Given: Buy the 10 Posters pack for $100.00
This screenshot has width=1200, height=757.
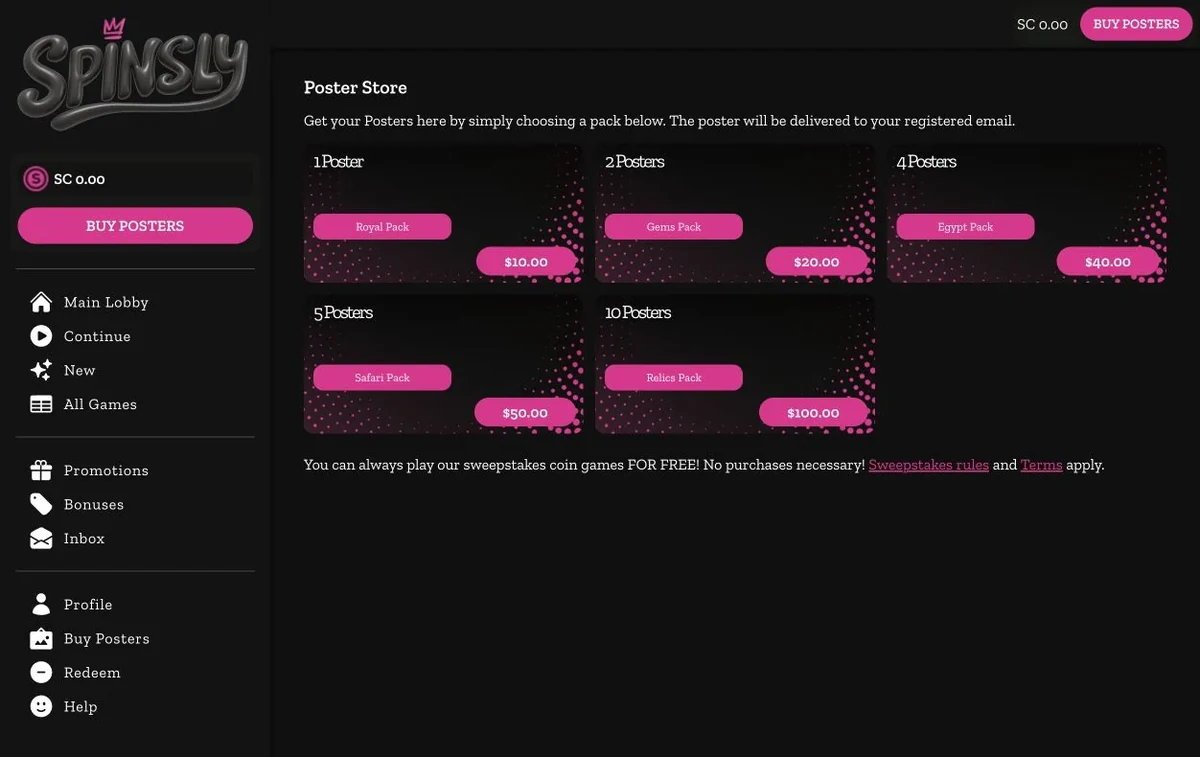Looking at the screenshot, I should pos(813,413).
